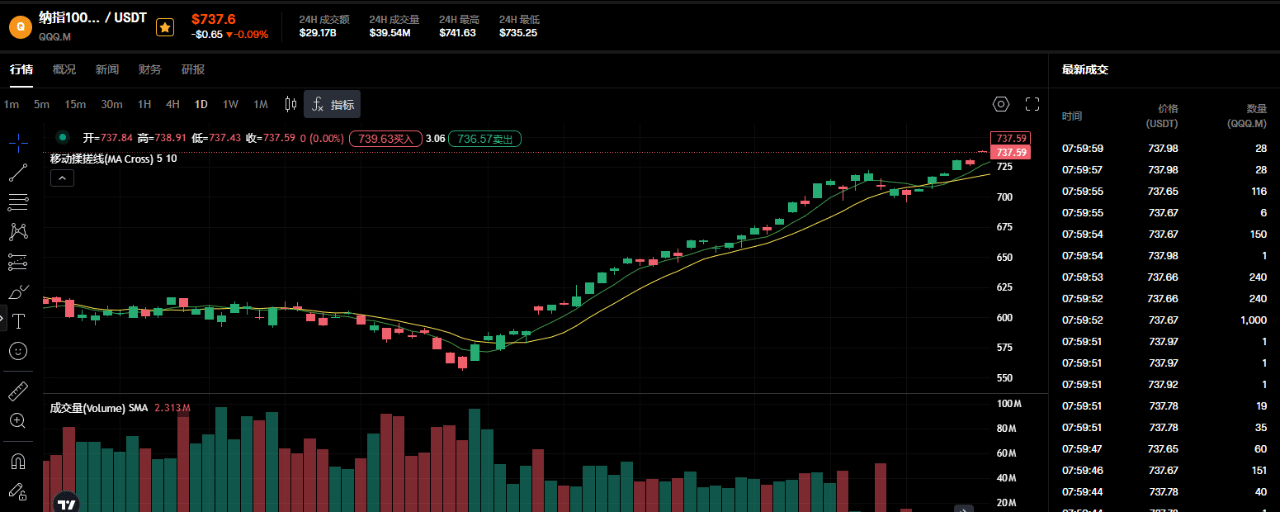Switch to the 行情 tab
1280x512 pixels.
[x=21, y=69]
